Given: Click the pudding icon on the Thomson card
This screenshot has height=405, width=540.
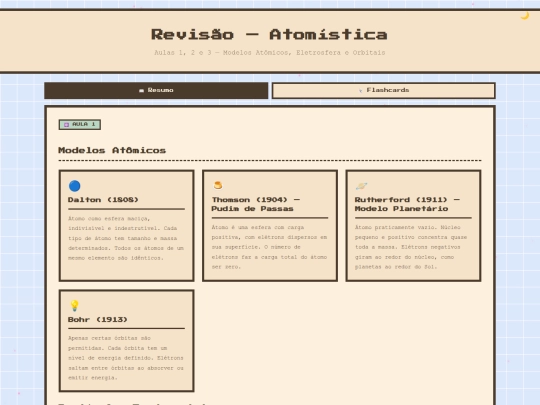Looking at the screenshot, I should click(218, 185).
